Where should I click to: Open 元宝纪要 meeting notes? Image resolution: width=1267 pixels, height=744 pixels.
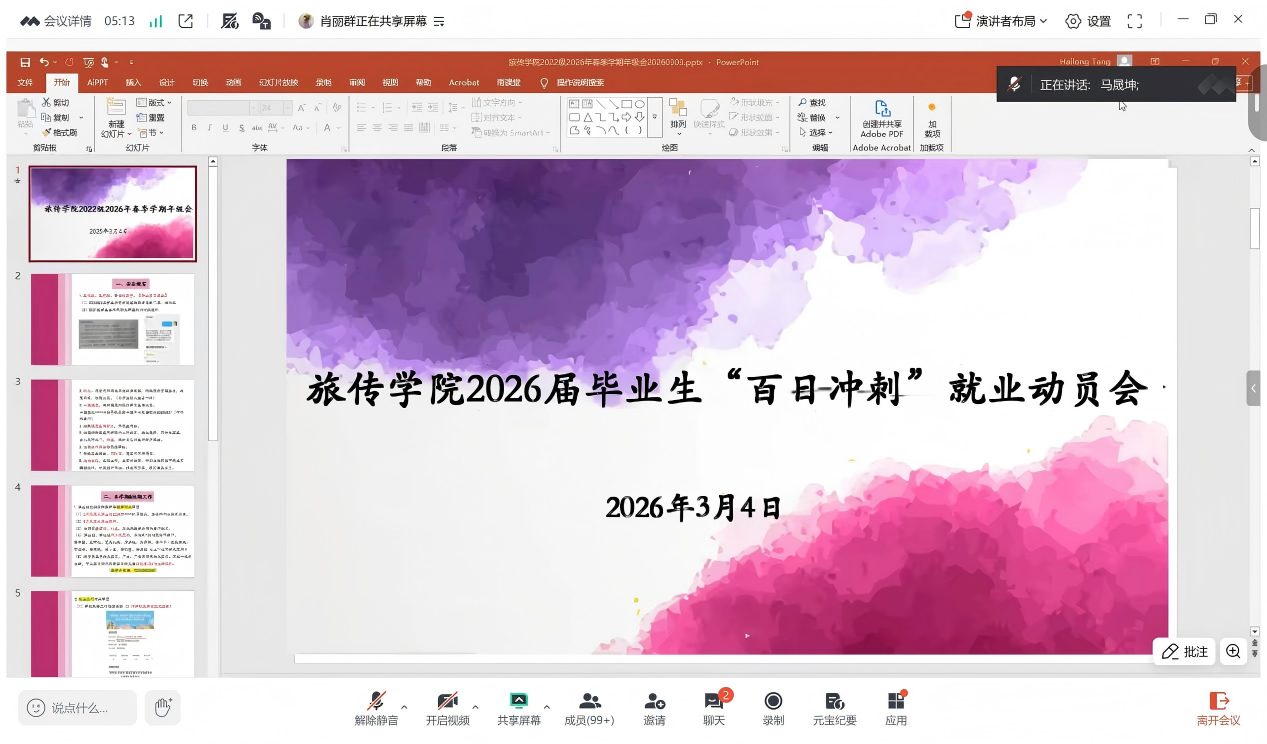(x=834, y=708)
